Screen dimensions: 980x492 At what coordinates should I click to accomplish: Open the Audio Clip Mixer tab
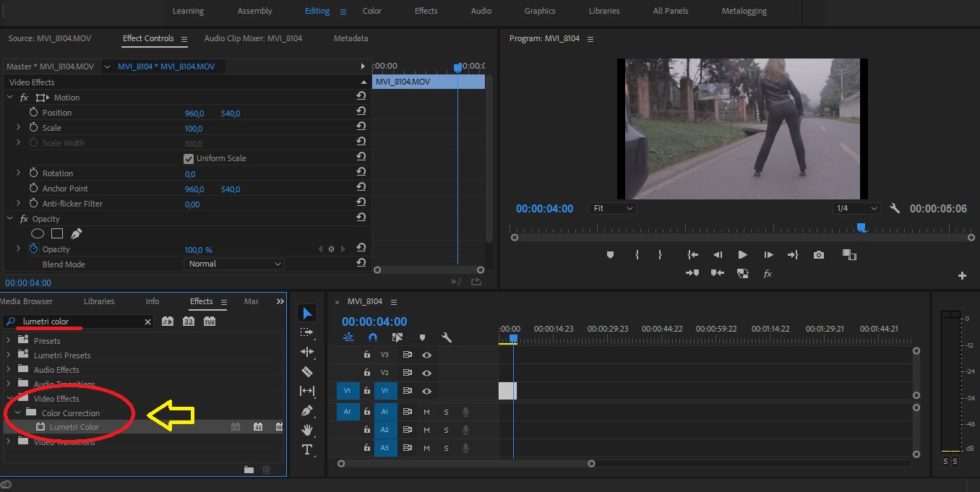(253, 38)
